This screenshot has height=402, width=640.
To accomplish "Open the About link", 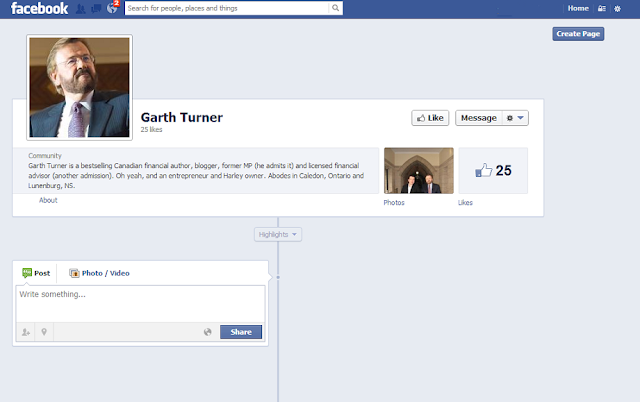I will click(x=48, y=200).
